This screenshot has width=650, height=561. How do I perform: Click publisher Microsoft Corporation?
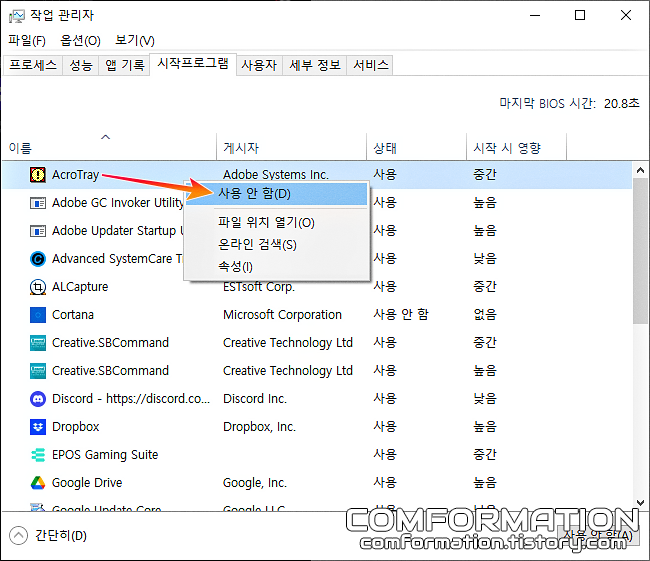pos(282,315)
